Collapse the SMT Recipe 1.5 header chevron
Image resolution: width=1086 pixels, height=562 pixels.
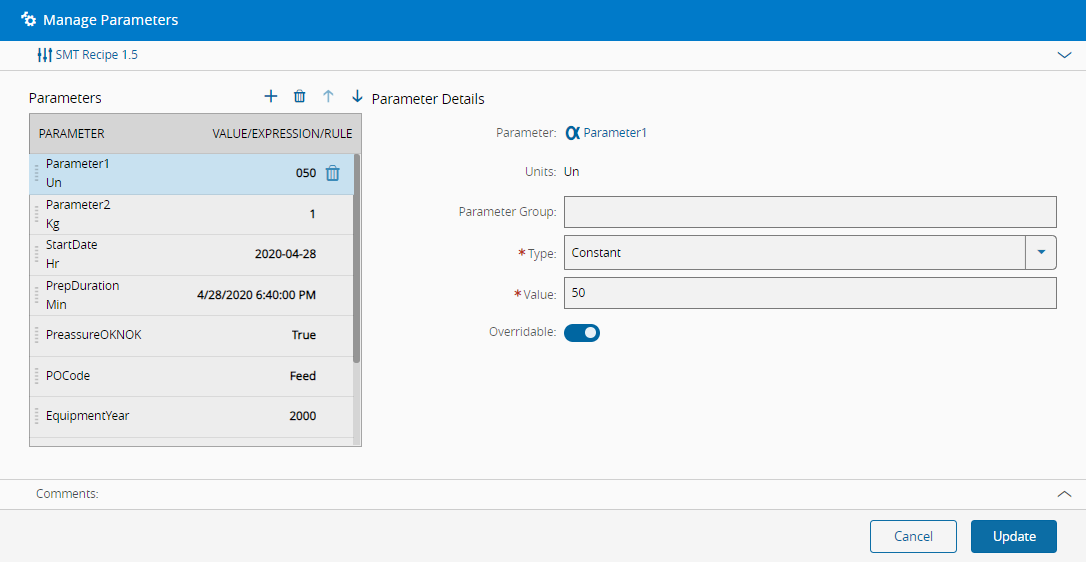[1064, 55]
